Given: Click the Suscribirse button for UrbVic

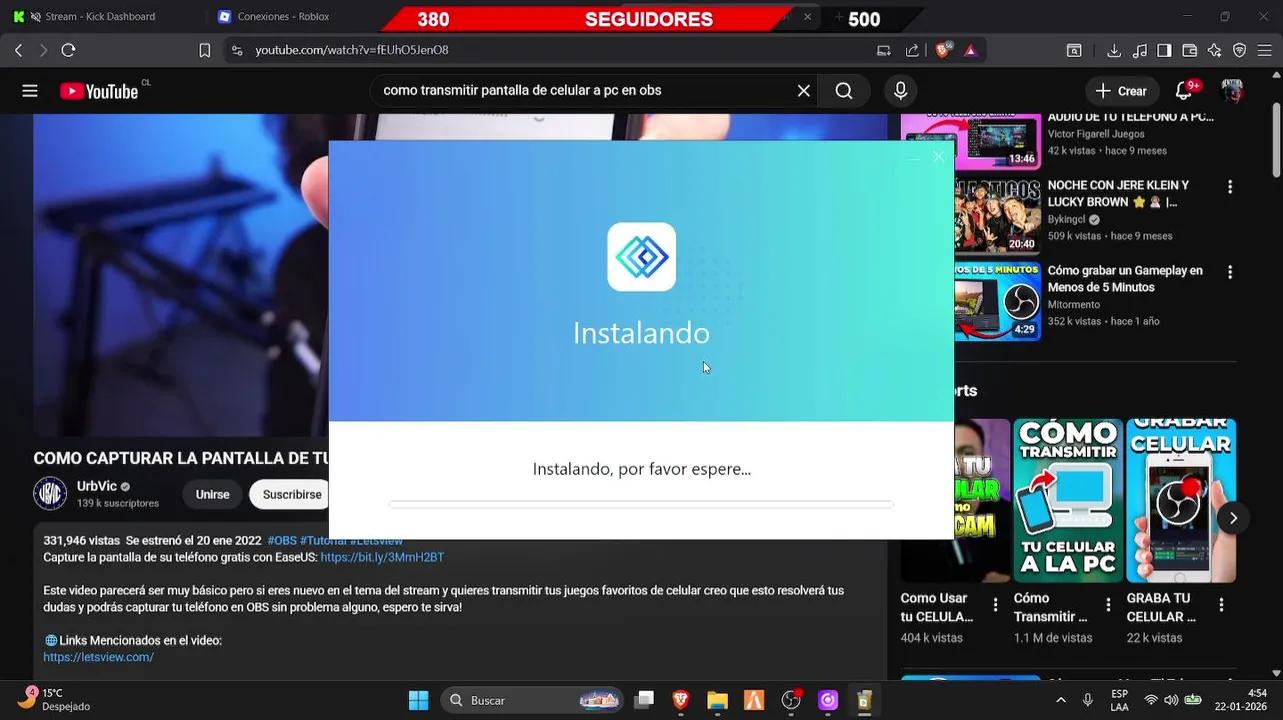Looking at the screenshot, I should point(290,494).
